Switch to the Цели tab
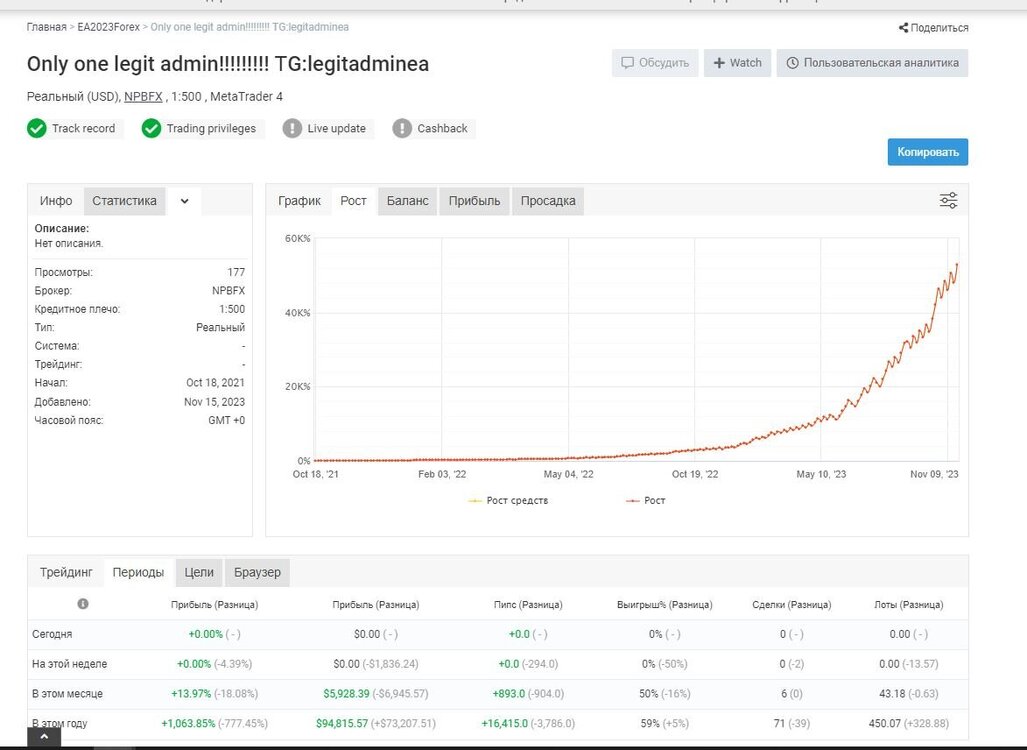Screen dimensions: 1027x750 [199, 572]
